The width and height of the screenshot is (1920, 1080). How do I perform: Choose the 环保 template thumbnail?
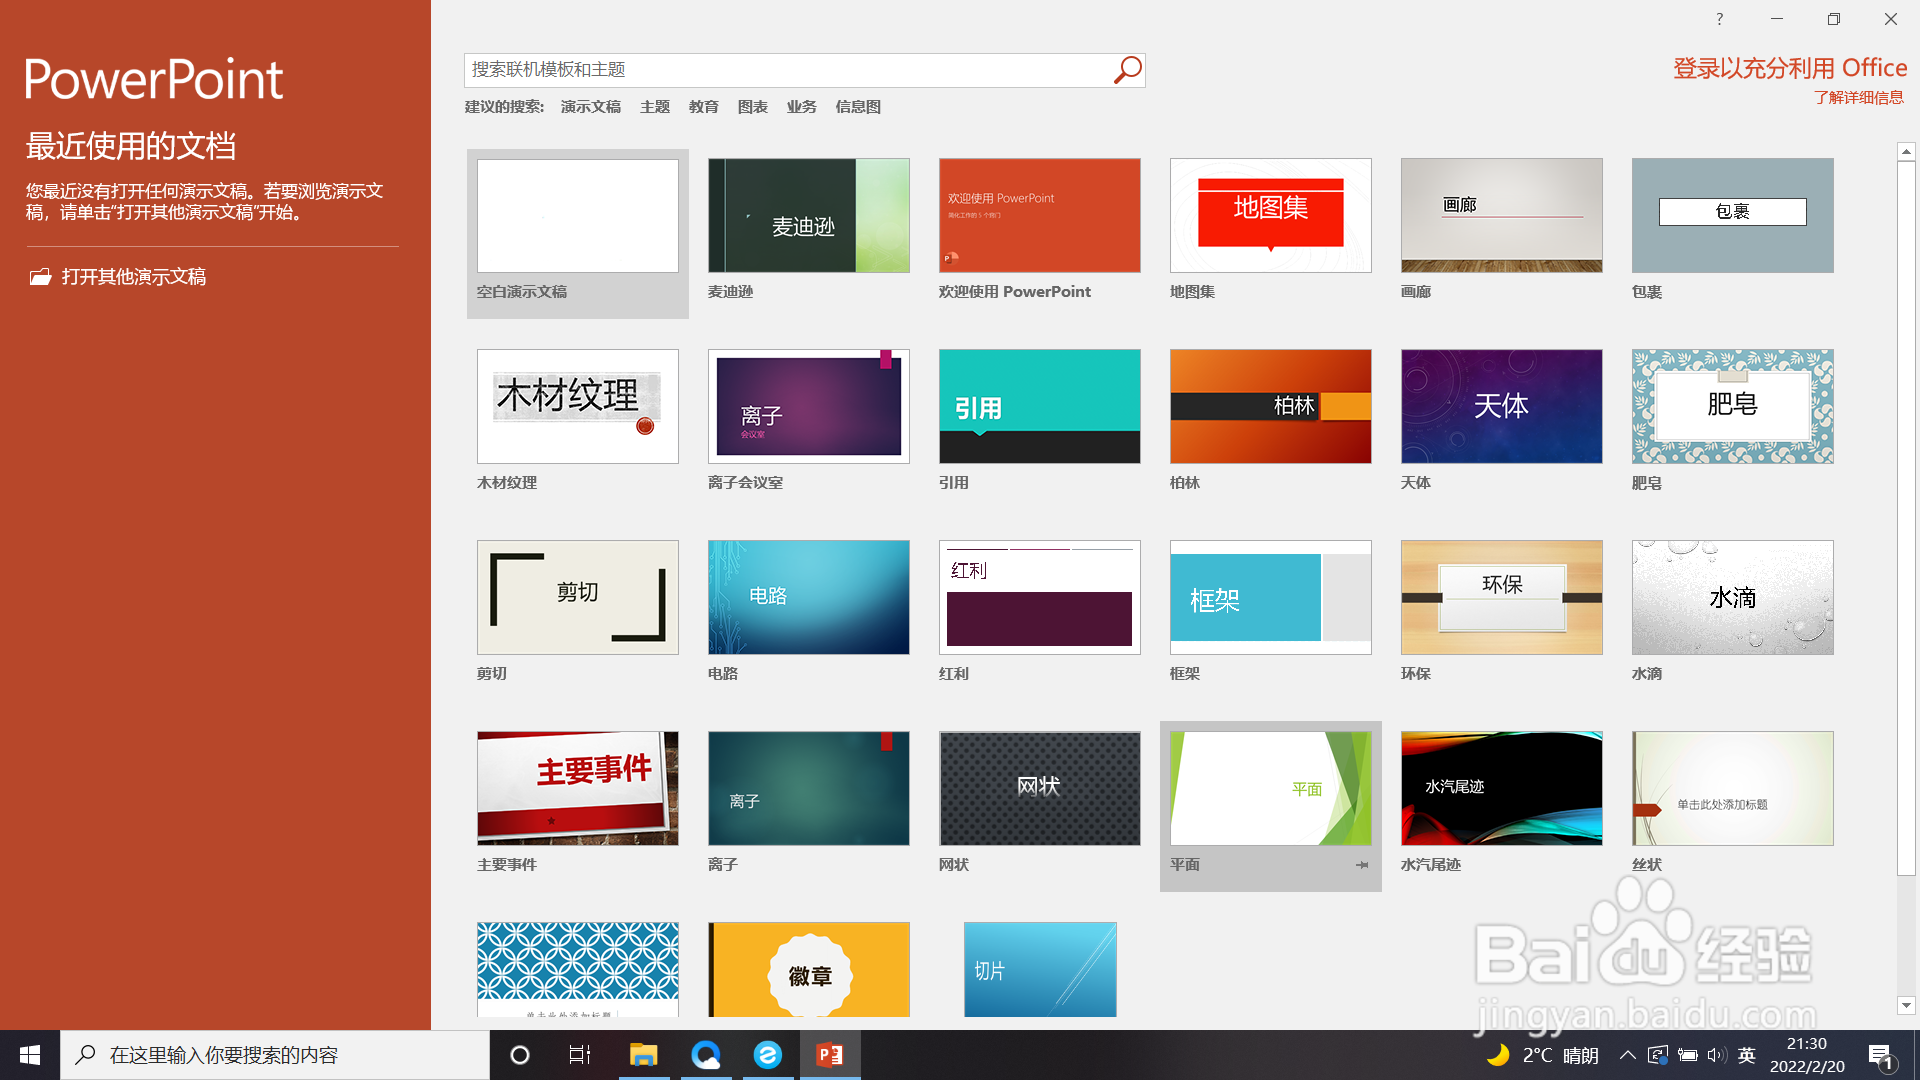click(1502, 598)
